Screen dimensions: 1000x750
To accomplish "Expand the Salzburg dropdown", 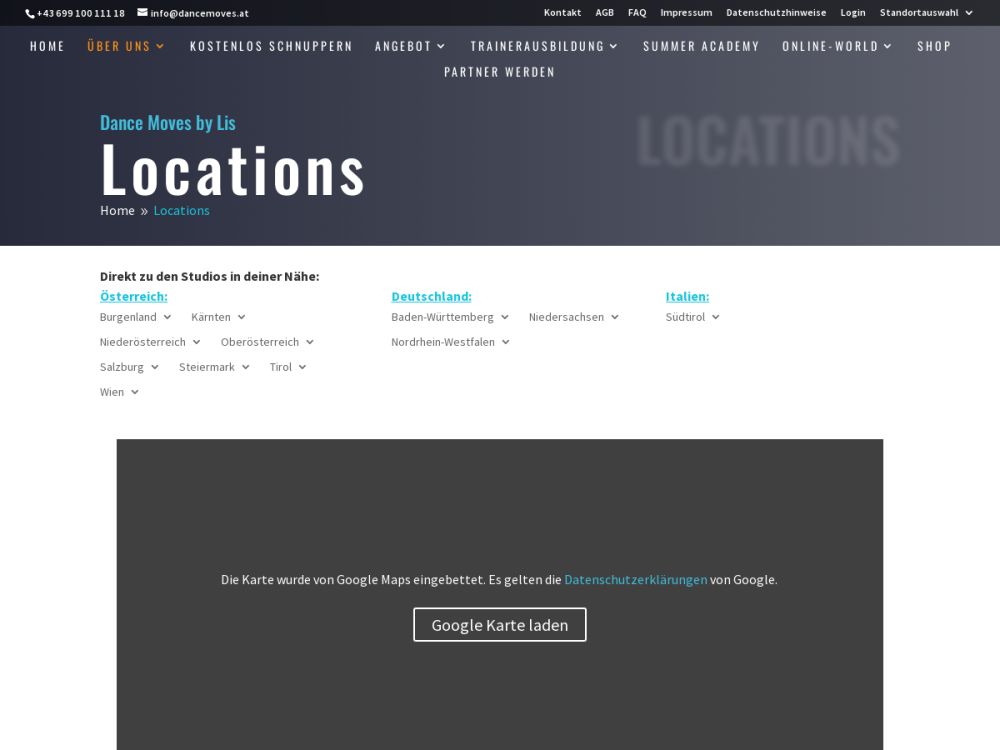I will click(x=129, y=367).
